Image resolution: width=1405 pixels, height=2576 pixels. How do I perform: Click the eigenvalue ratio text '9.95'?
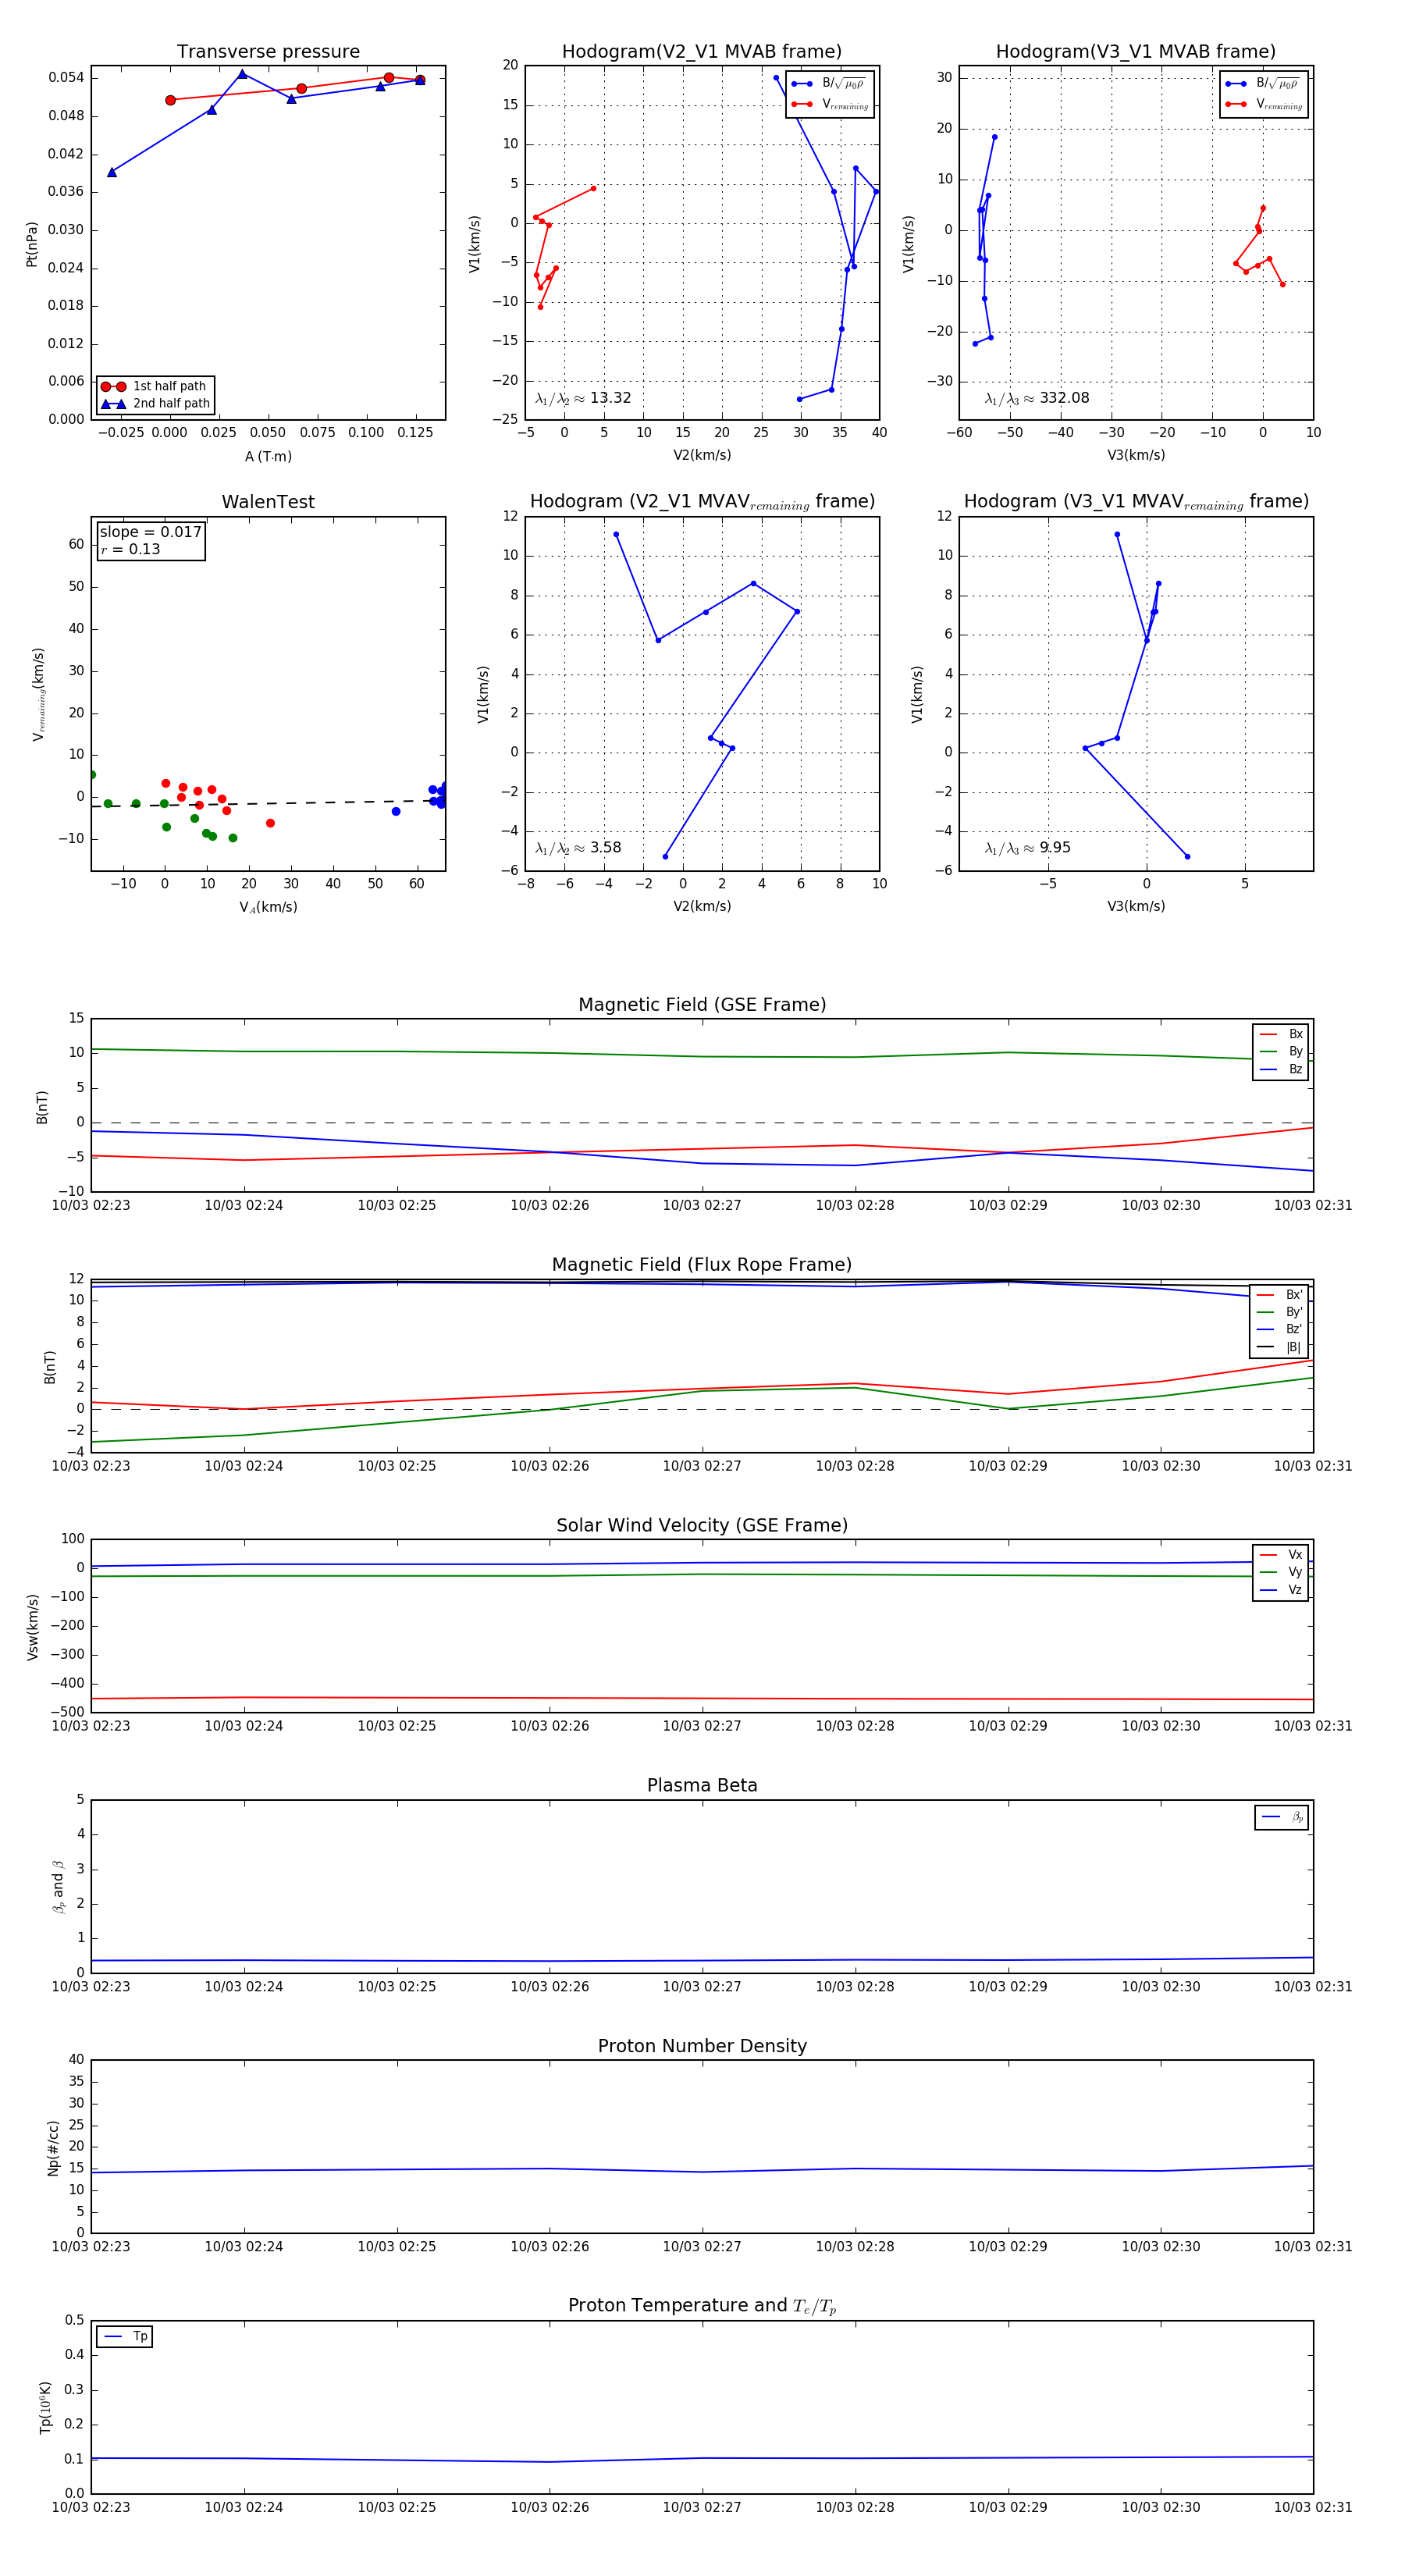click(x=1055, y=848)
